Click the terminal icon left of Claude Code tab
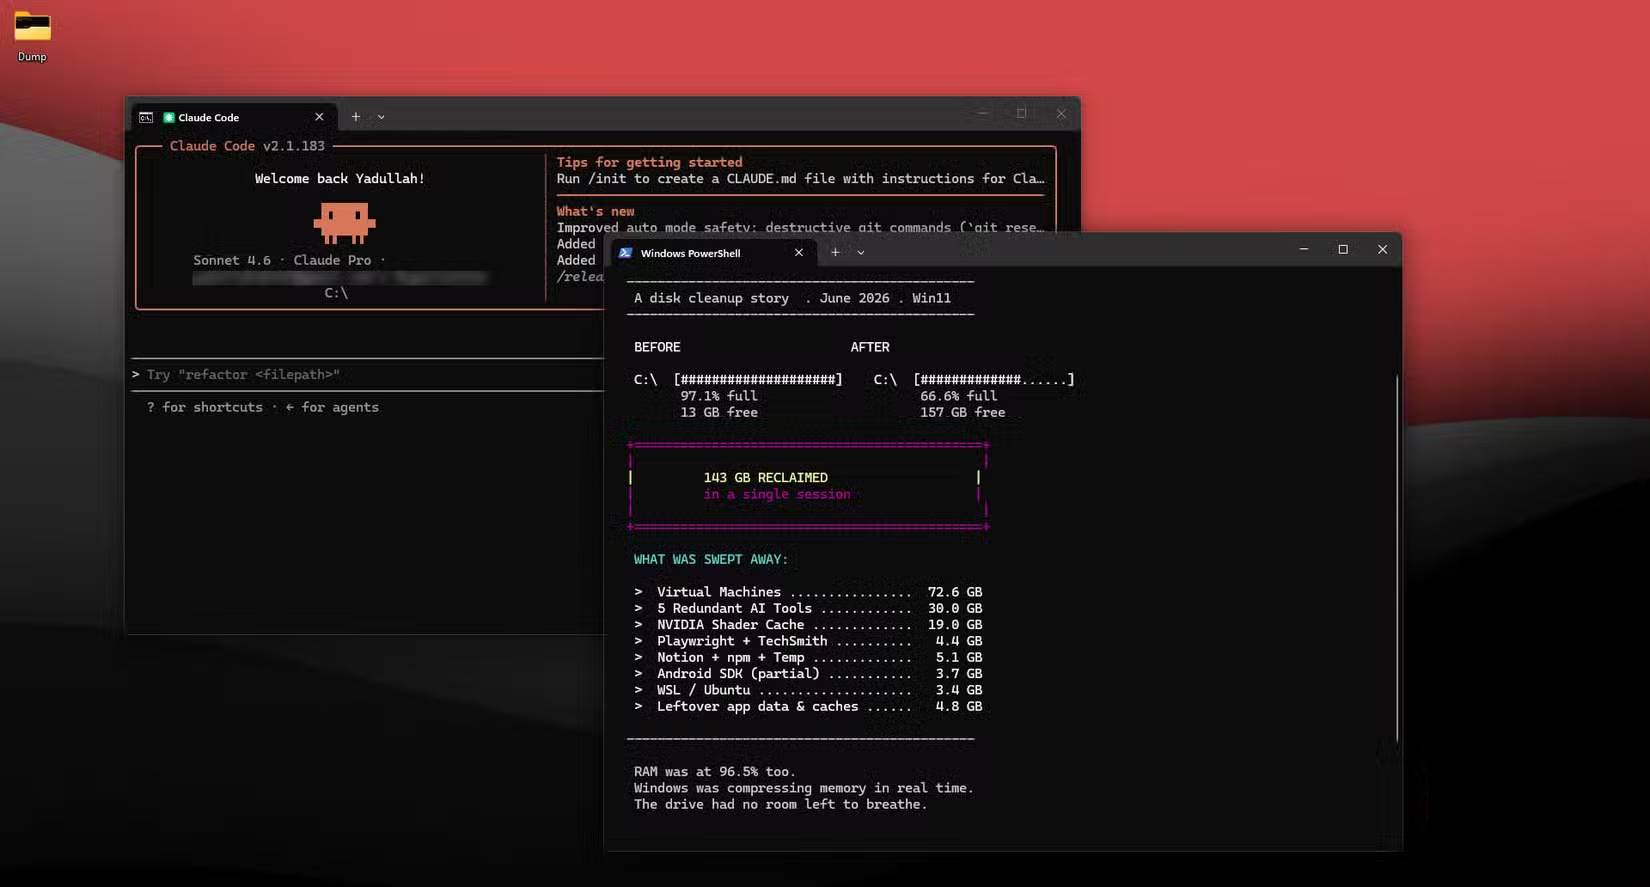Screen dimensions: 1650x887 (146, 117)
